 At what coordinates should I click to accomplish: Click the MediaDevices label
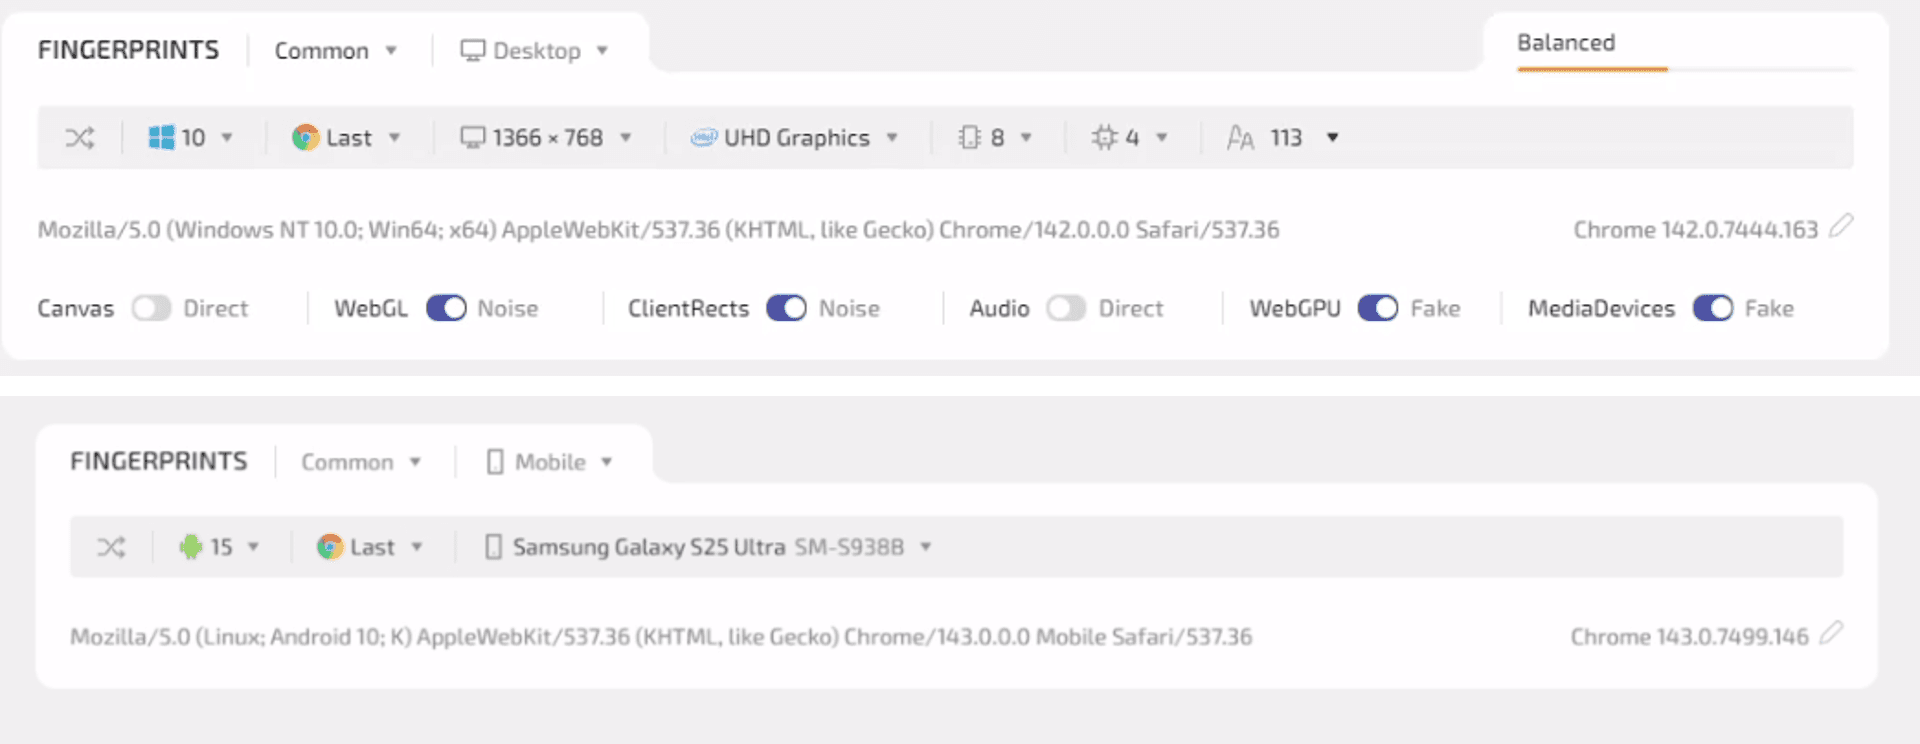[1601, 308]
